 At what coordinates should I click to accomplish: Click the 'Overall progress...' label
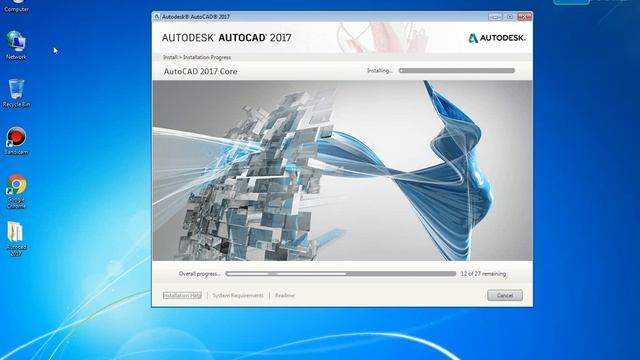pos(199,274)
